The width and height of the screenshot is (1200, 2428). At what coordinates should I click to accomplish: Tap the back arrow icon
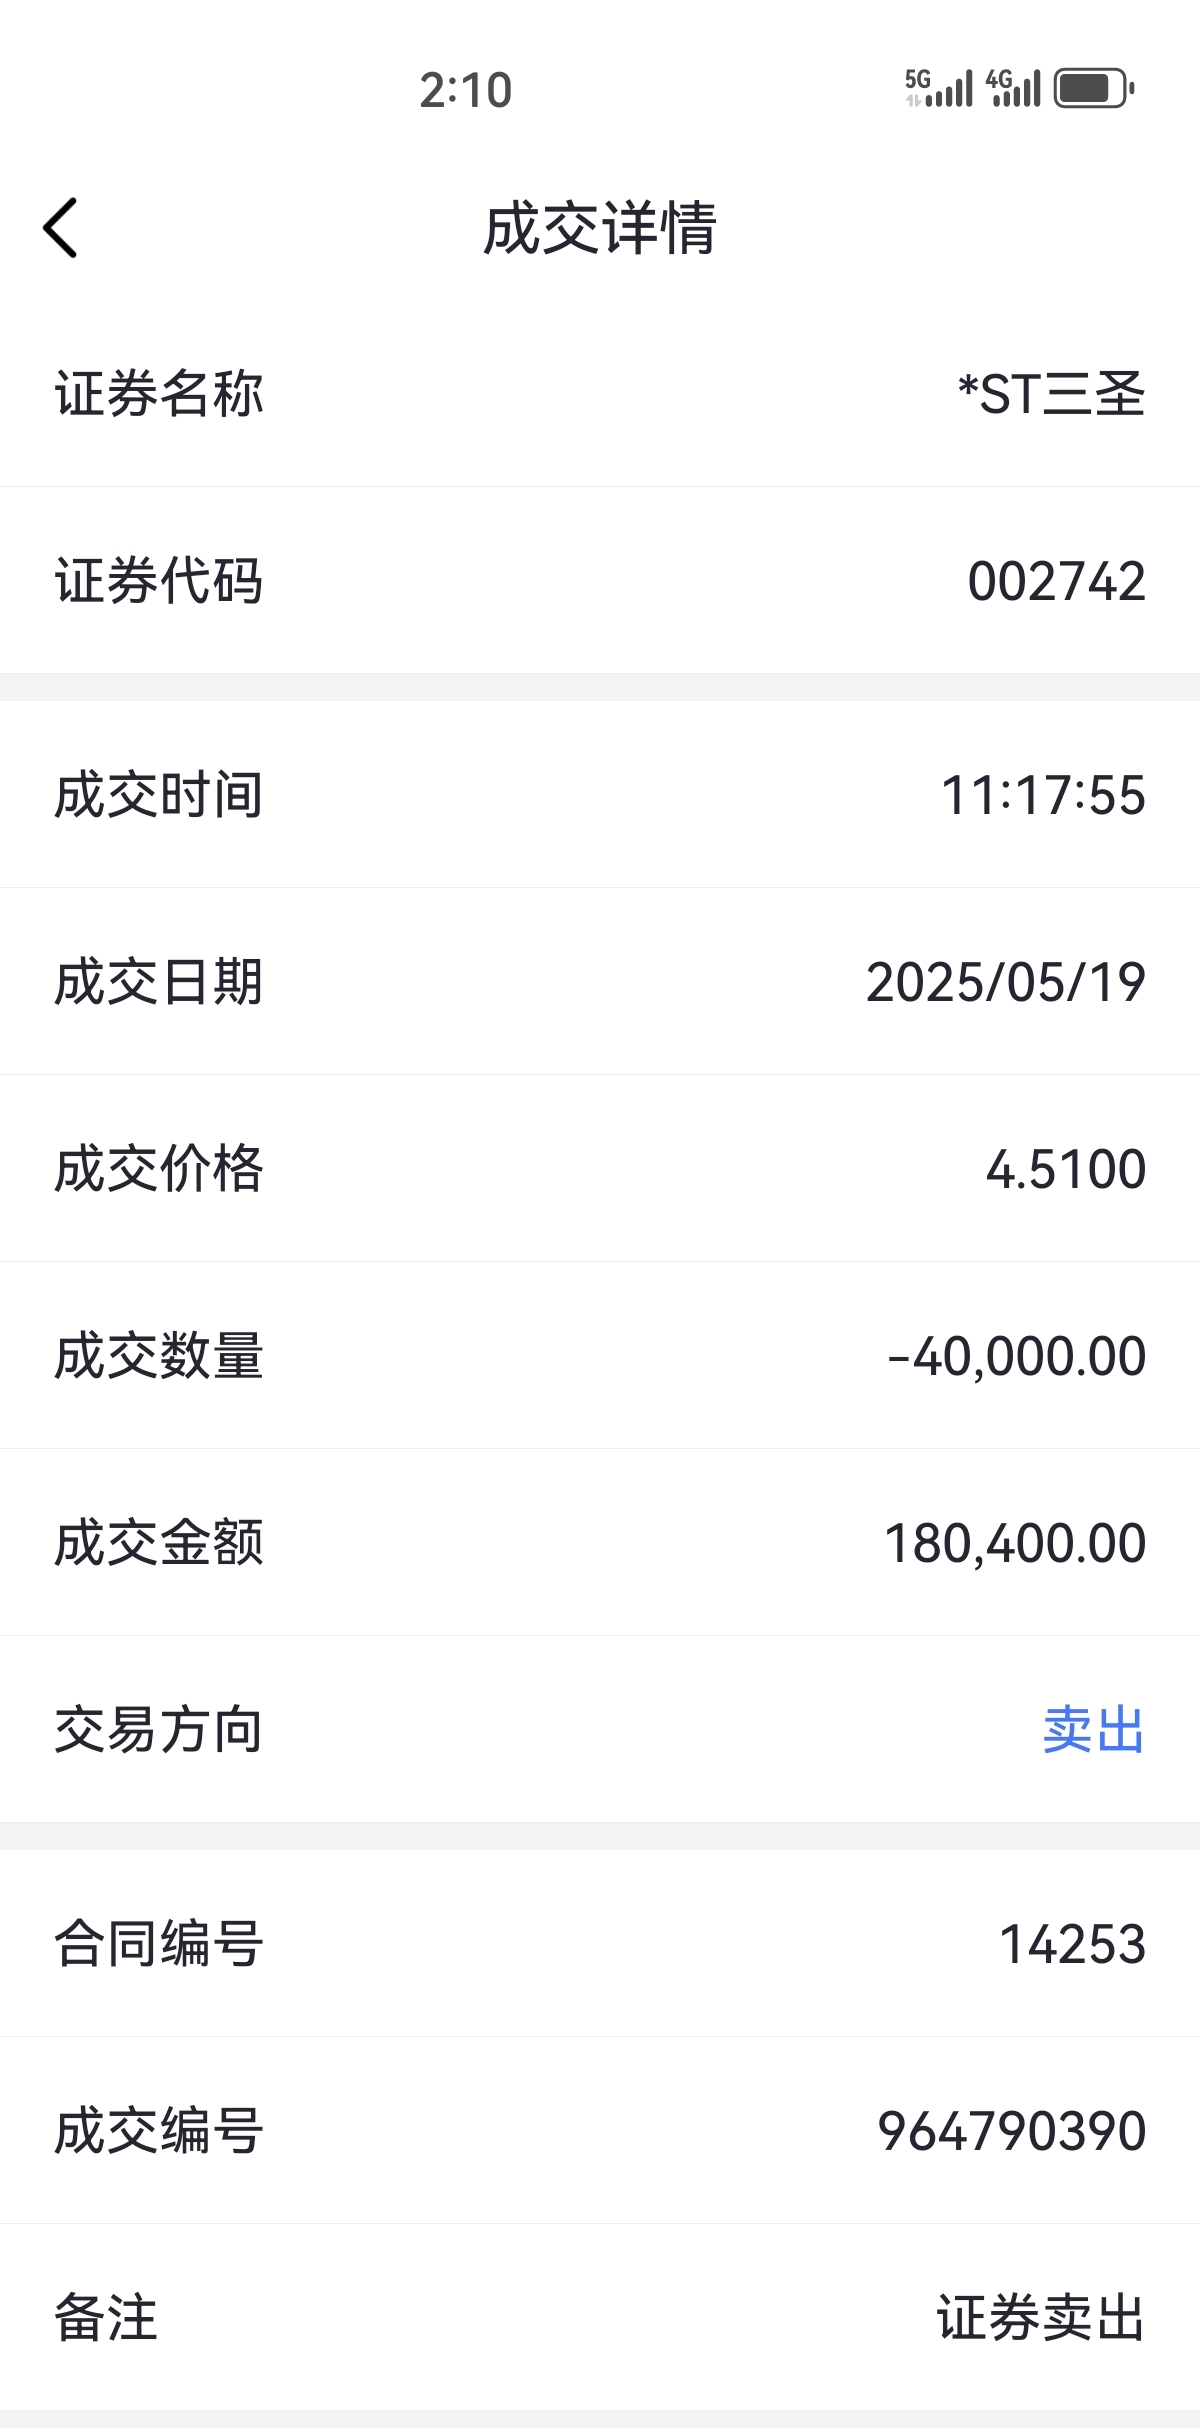(x=60, y=228)
